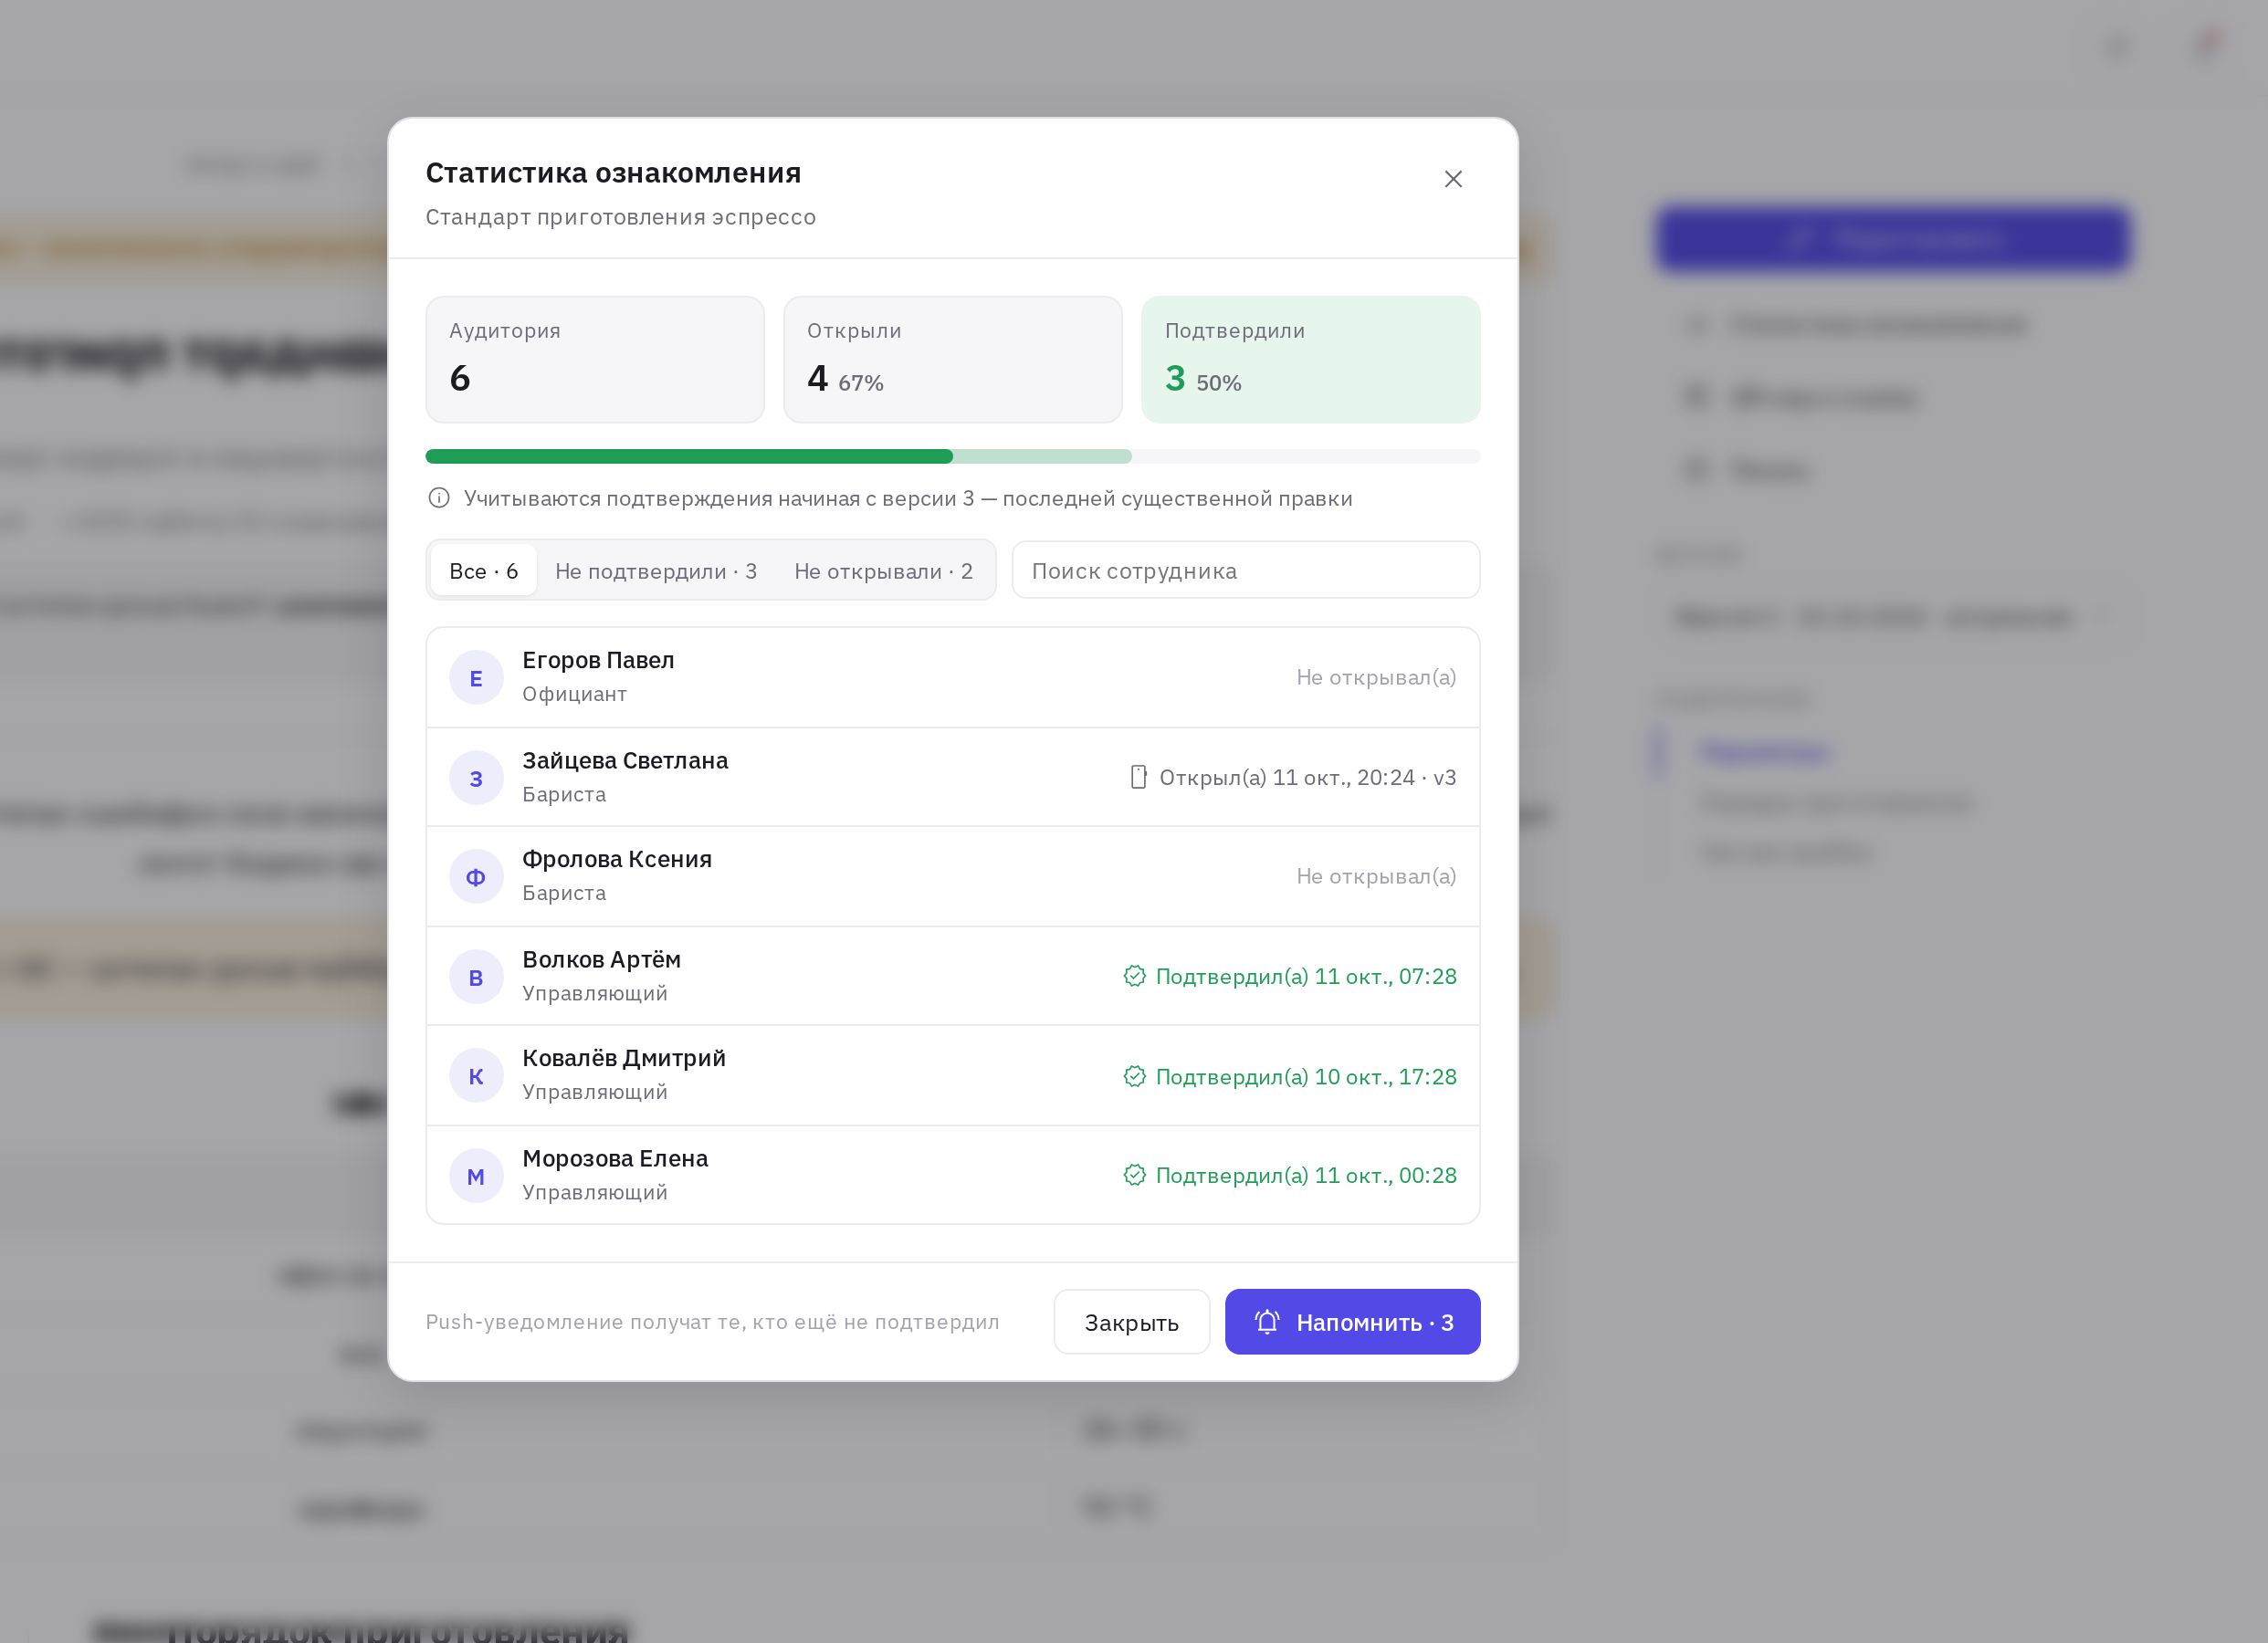Image resolution: width=2268 pixels, height=1643 pixels.
Task: Click the Аудитория 6 statistics card
Action: 595,359
